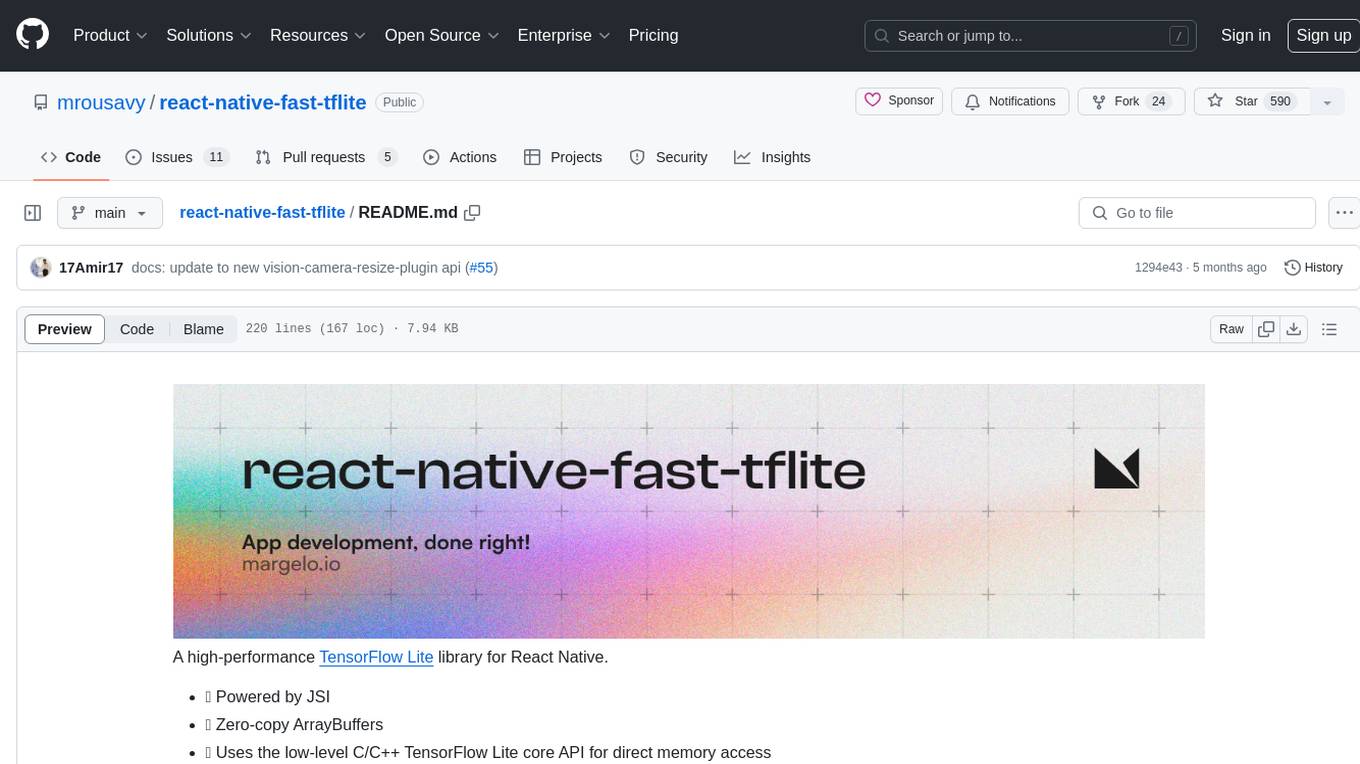1360x764 pixels.
Task: Focus the Go to file input
Action: pyautogui.click(x=1196, y=213)
